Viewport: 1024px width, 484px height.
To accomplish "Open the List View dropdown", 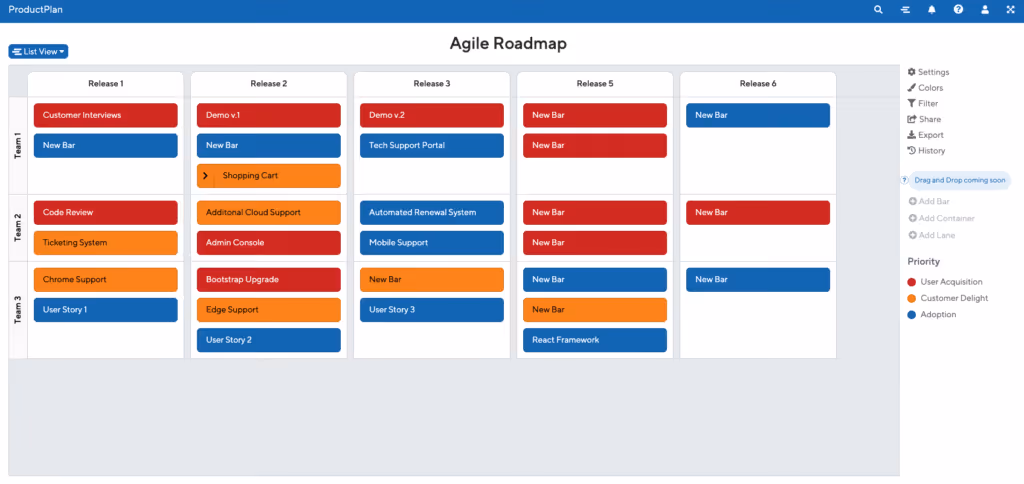I will click(38, 52).
